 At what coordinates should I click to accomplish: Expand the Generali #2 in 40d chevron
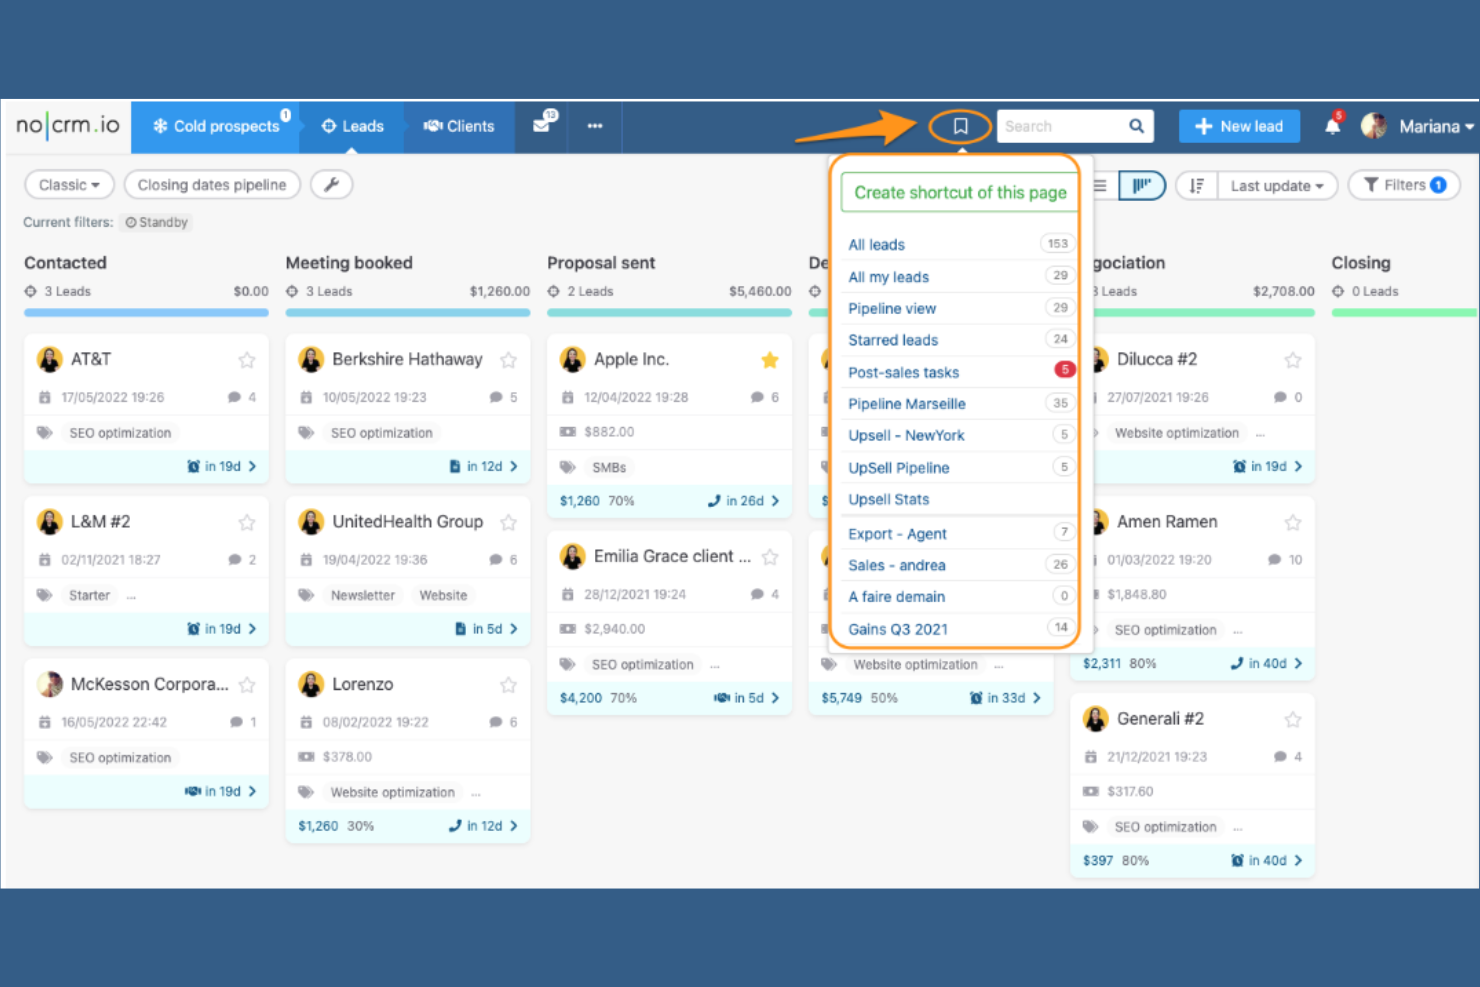(x=1298, y=860)
